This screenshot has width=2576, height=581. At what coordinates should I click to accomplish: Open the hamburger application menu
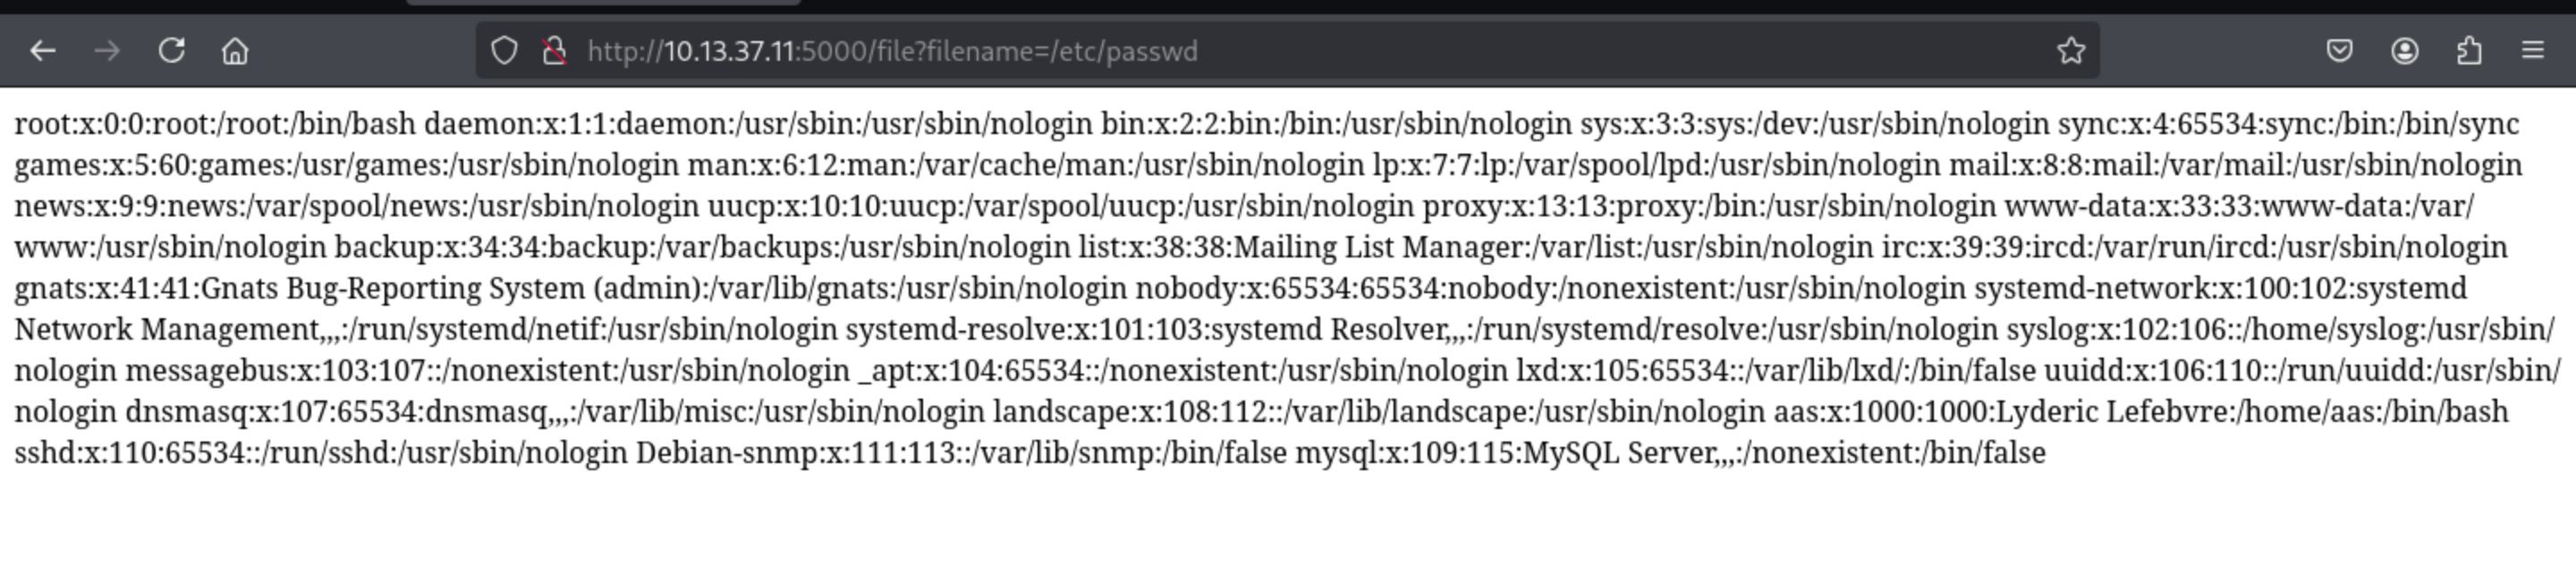(x=2532, y=50)
